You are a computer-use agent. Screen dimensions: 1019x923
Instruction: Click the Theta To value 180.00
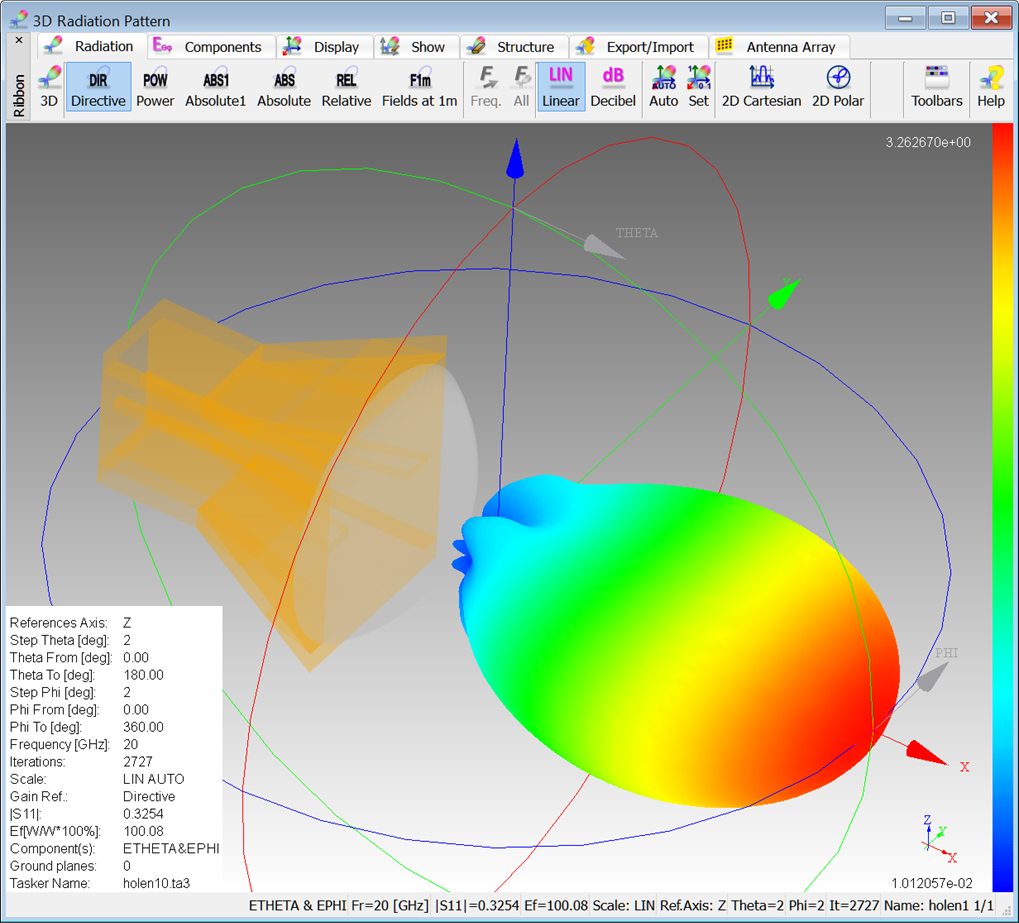point(143,675)
